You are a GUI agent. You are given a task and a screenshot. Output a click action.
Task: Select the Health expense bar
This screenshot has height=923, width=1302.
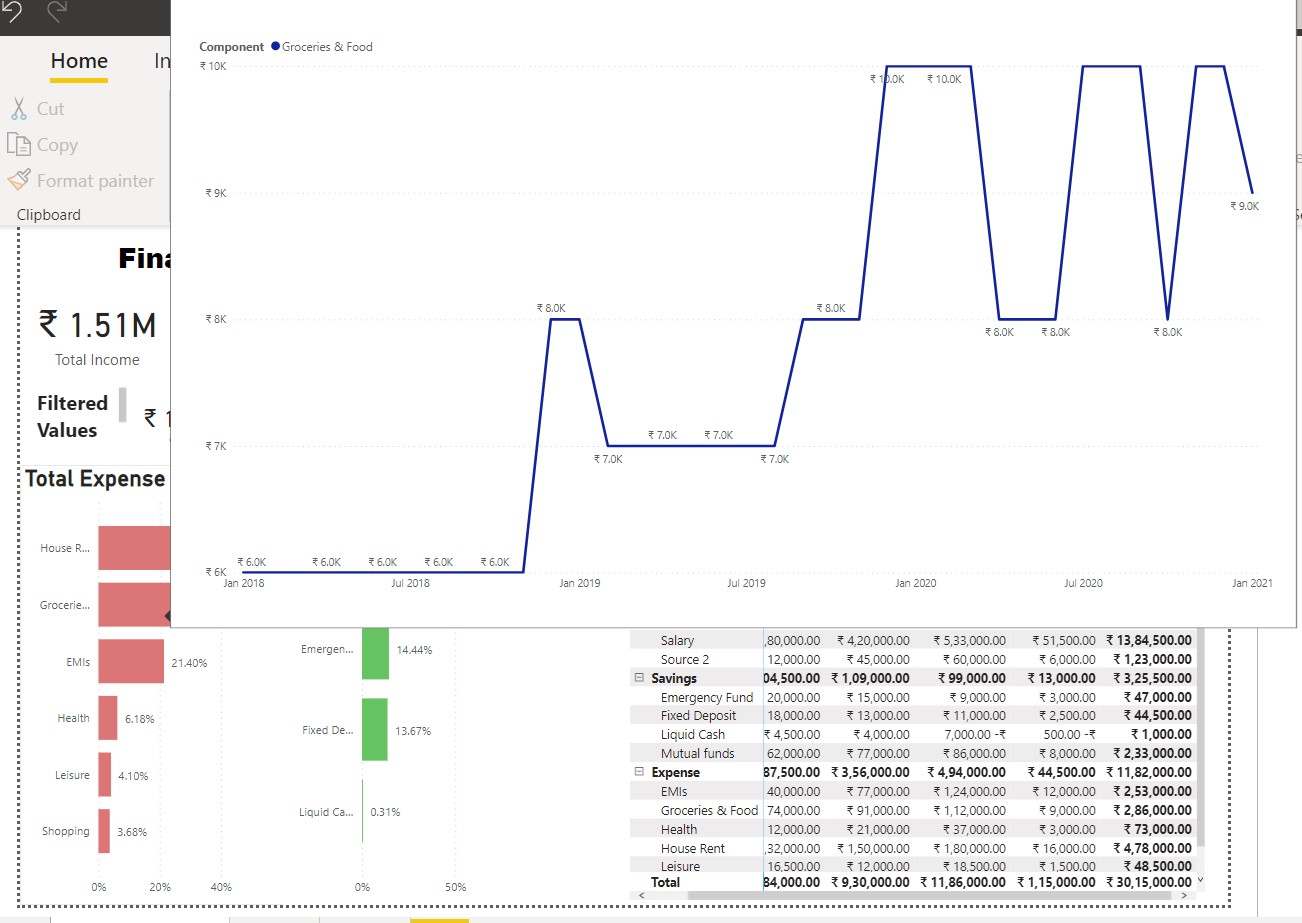tap(107, 718)
